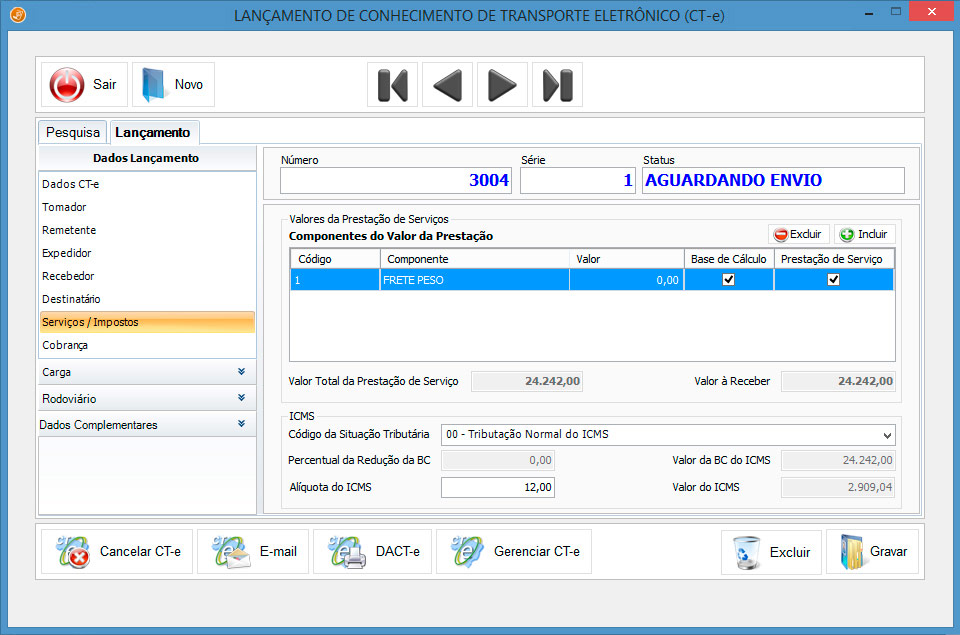The image size is (960, 635).
Task: Click the Alíquota do ICMS field
Action: [498, 487]
